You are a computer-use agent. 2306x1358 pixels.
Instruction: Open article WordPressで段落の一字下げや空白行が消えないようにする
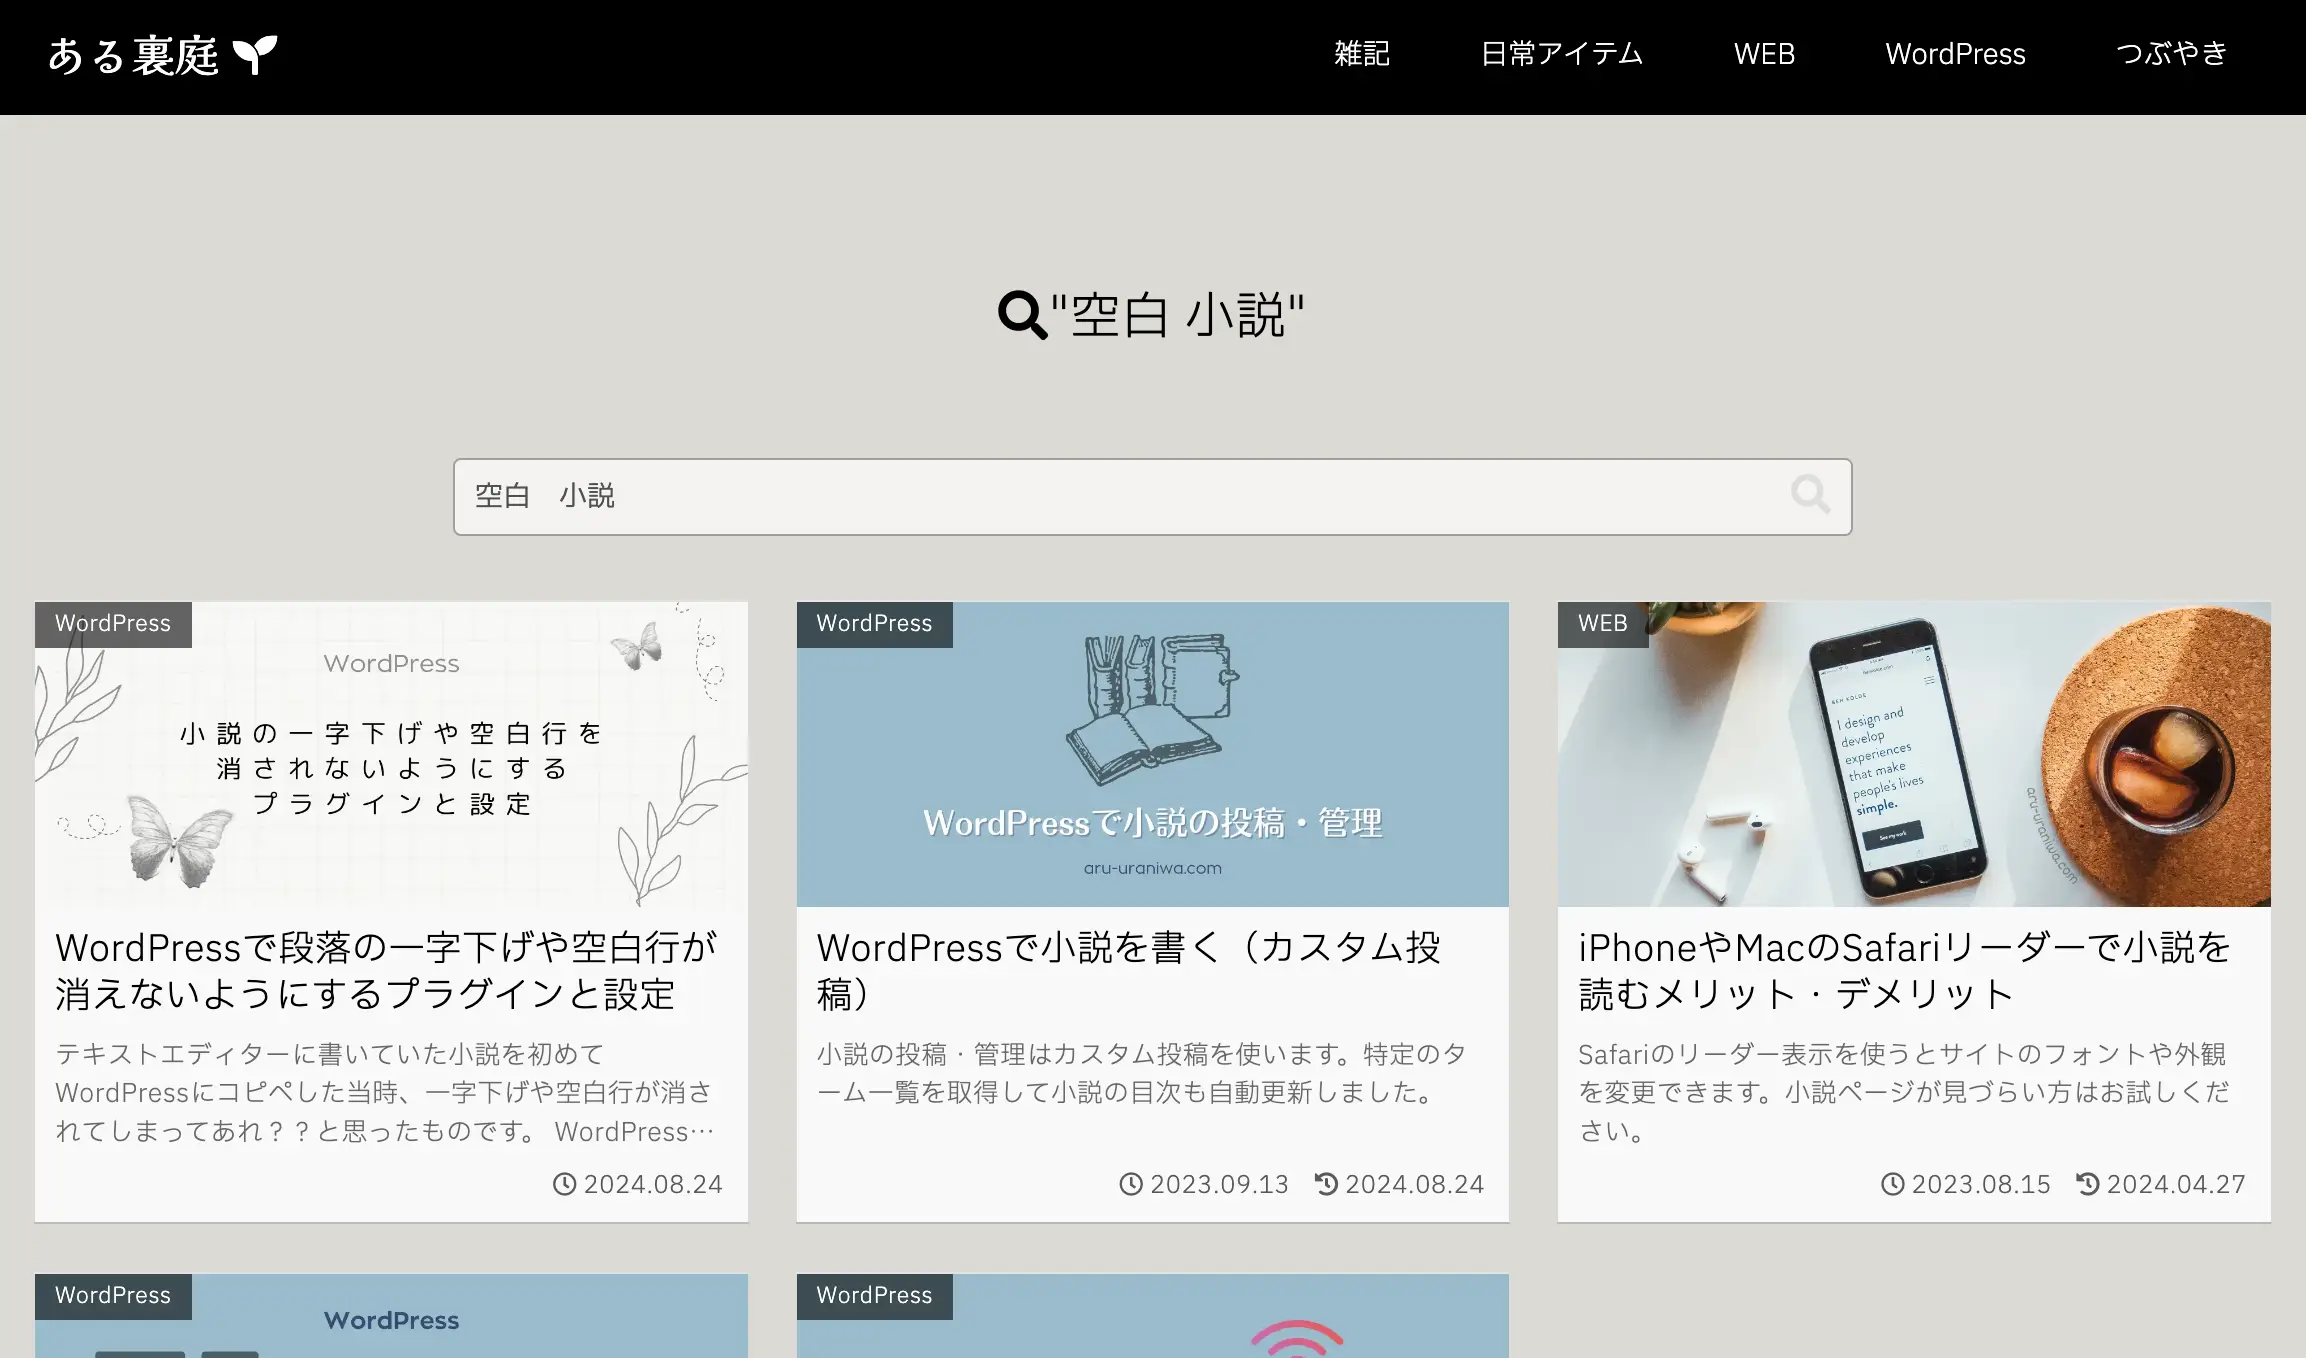tap(387, 970)
